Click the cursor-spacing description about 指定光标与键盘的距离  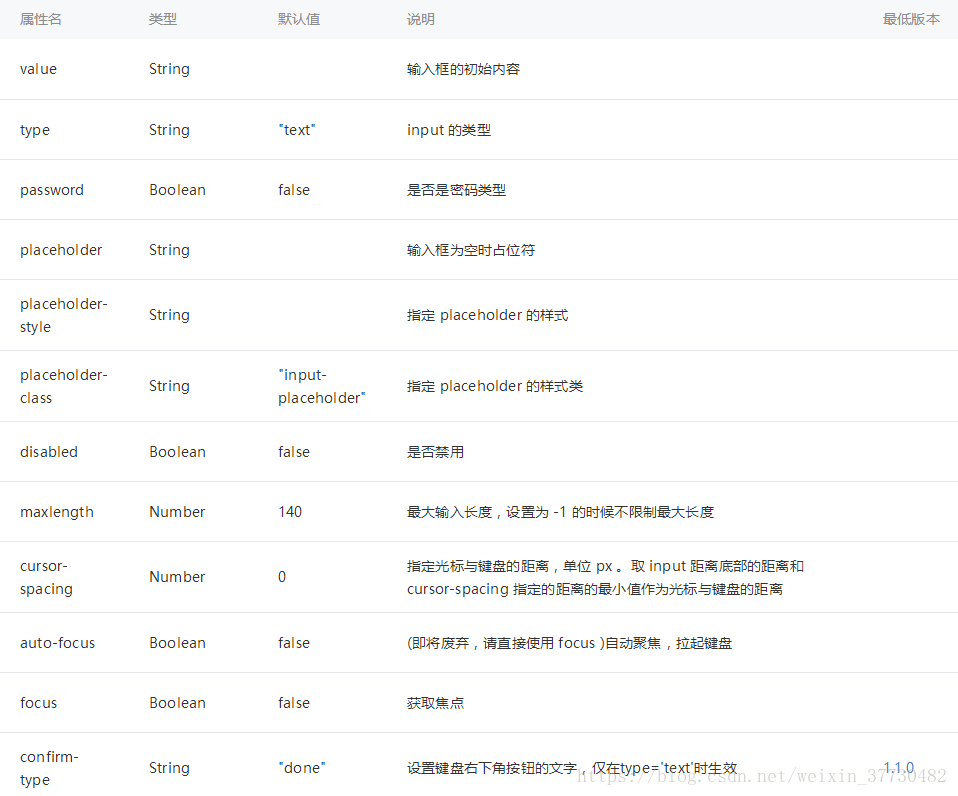pos(605,577)
